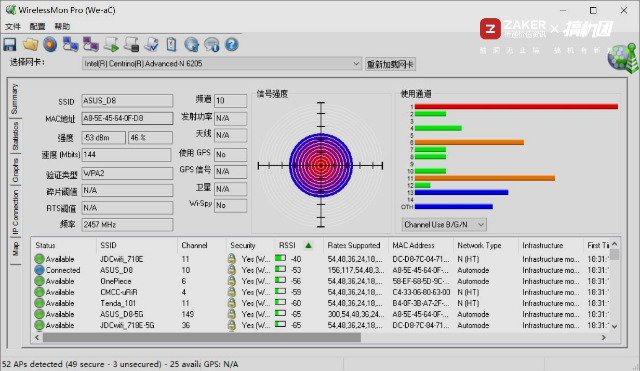Click the blue channel 13 usage bar
This screenshot has width=640, height=371.
pyautogui.click(x=461, y=192)
